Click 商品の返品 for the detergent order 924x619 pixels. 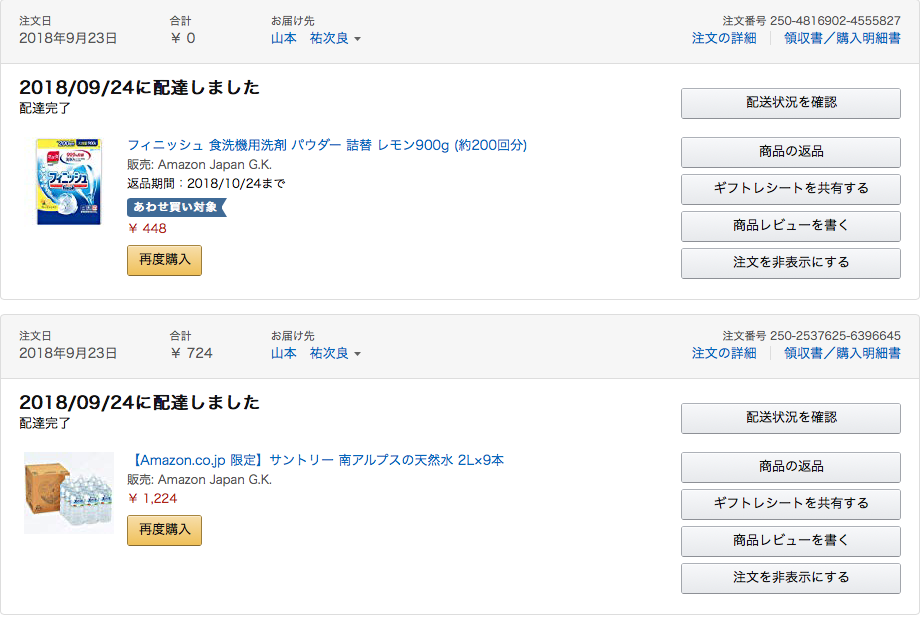coord(791,152)
